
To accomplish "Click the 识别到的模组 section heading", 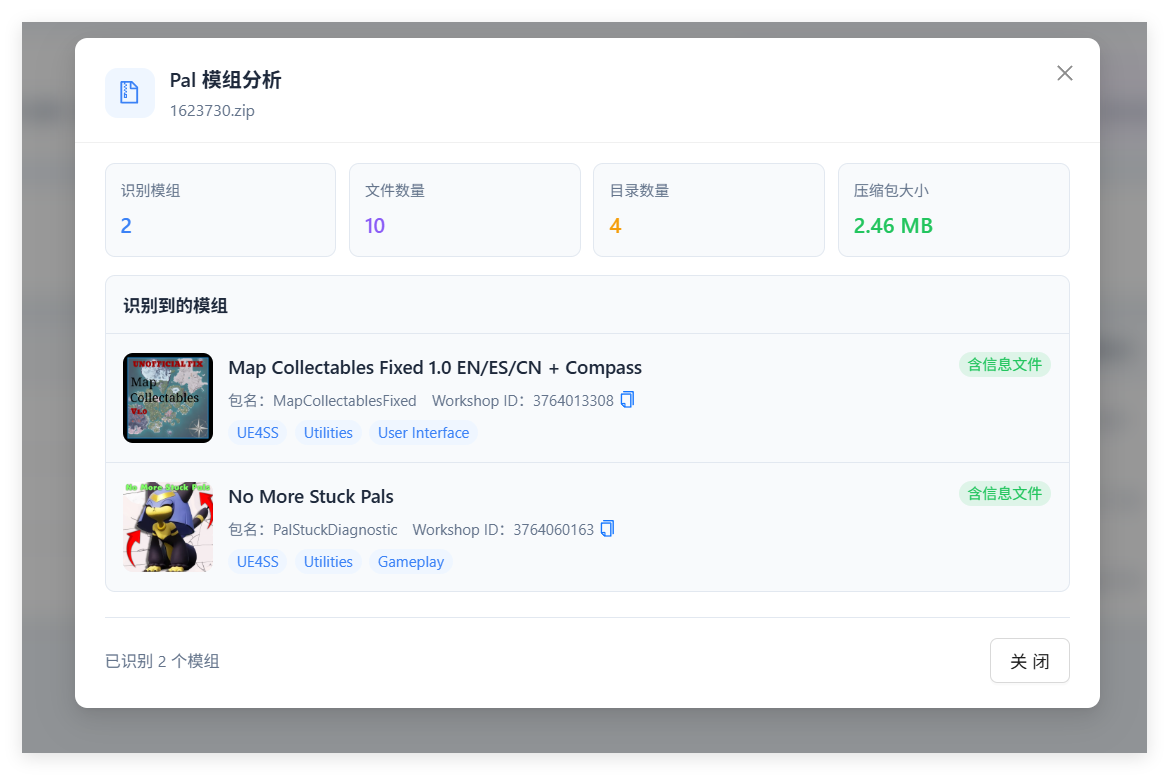I will click(x=176, y=306).
